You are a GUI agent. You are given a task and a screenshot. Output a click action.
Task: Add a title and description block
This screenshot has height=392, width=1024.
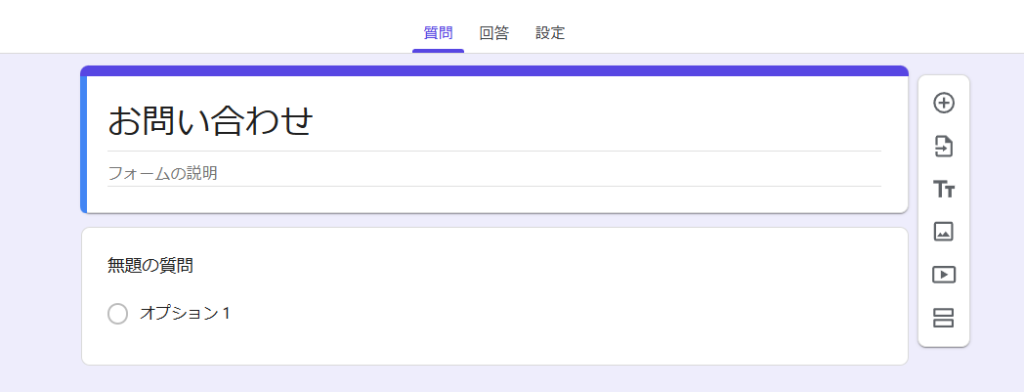coord(944,190)
